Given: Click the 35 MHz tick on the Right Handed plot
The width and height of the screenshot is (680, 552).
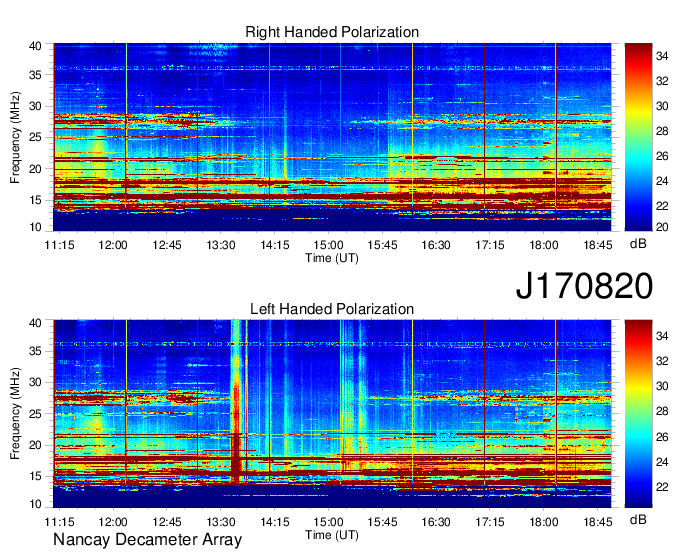Looking at the screenshot, I should [35, 75].
